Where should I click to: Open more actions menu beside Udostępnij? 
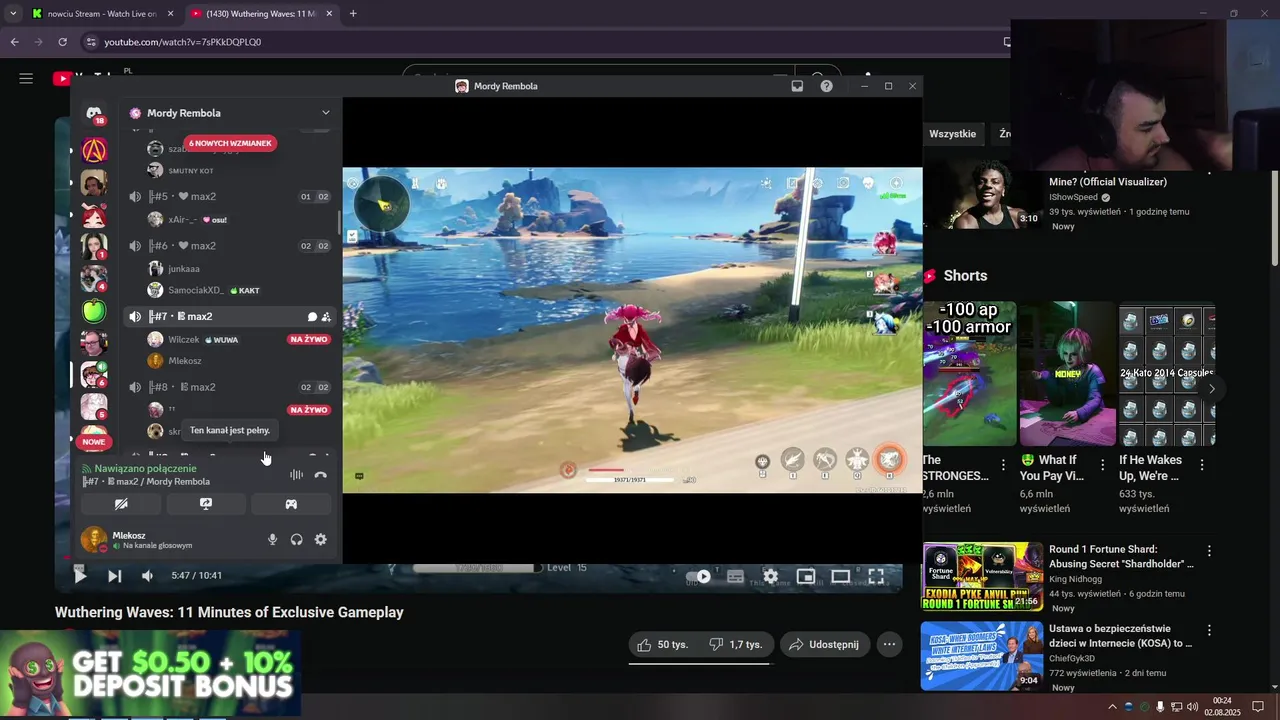pos(889,645)
